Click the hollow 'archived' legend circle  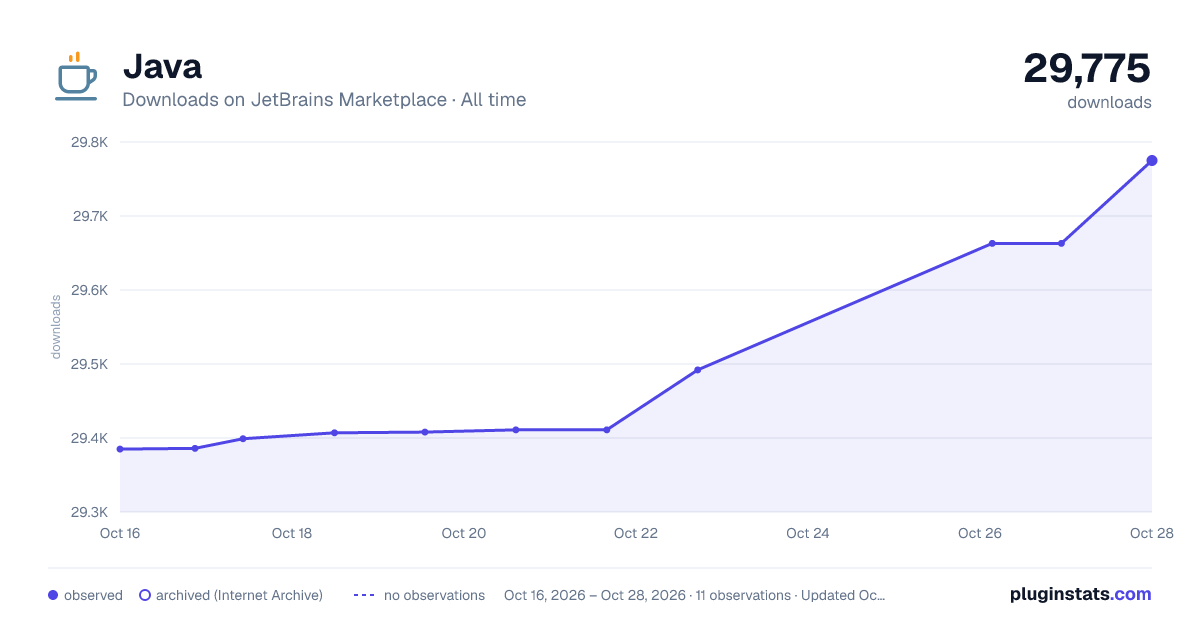click(x=144, y=595)
